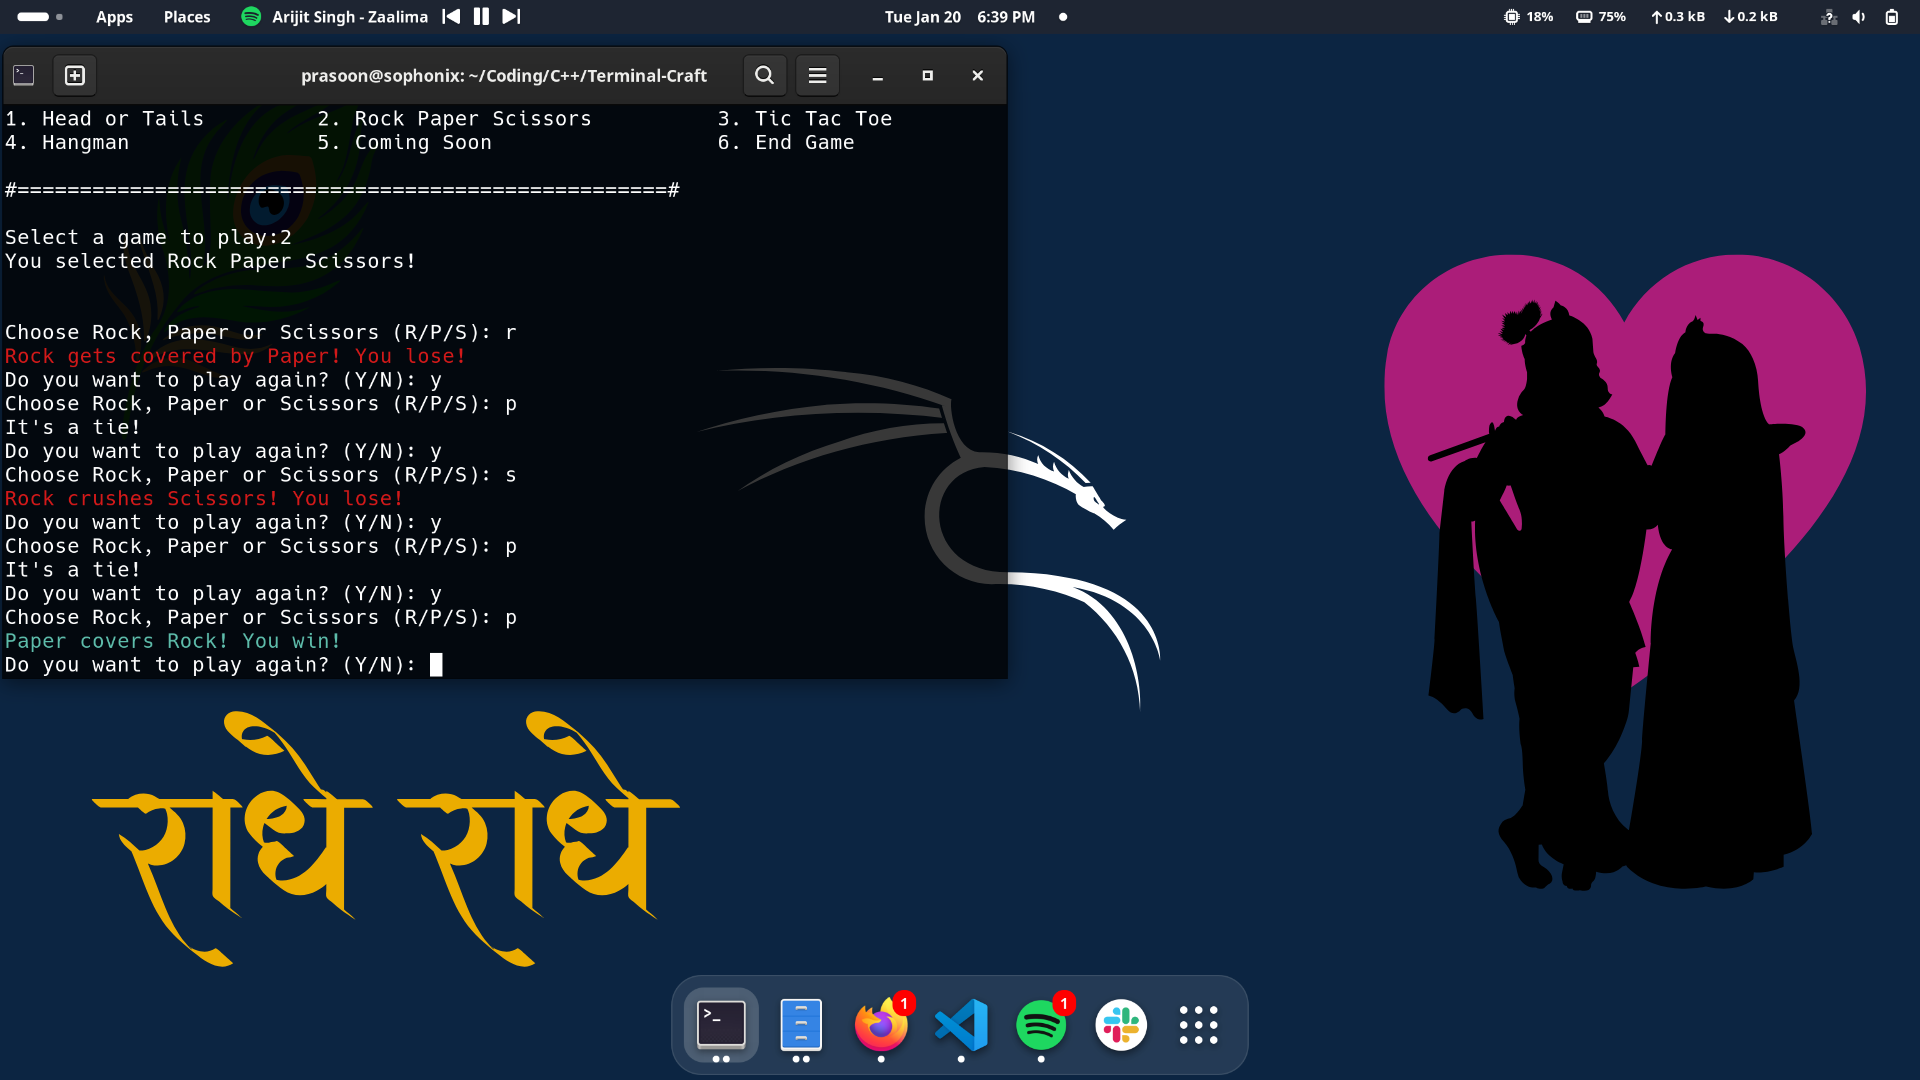This screenshot has height=1080, width=1920.
Task: Open the Places menu
Action: [187, 17]
